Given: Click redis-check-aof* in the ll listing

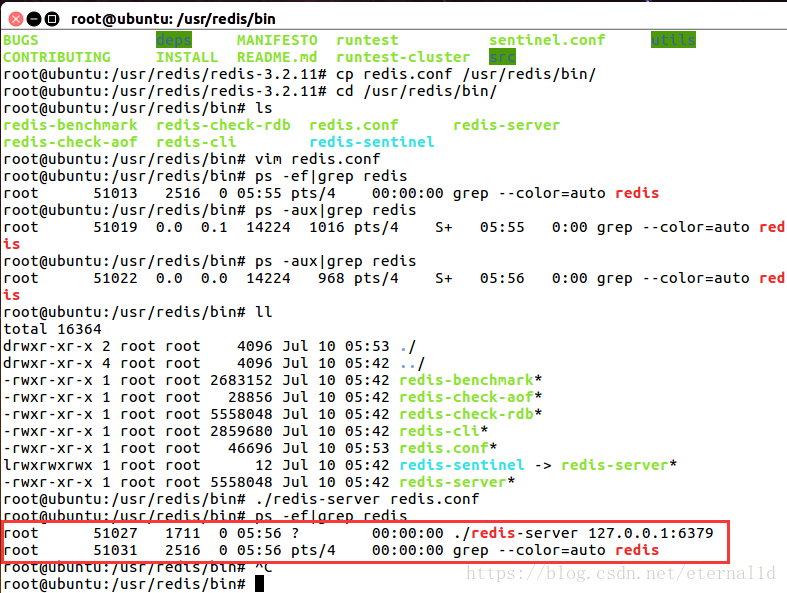Looking at the screenshot, I should tap(471, 397).
